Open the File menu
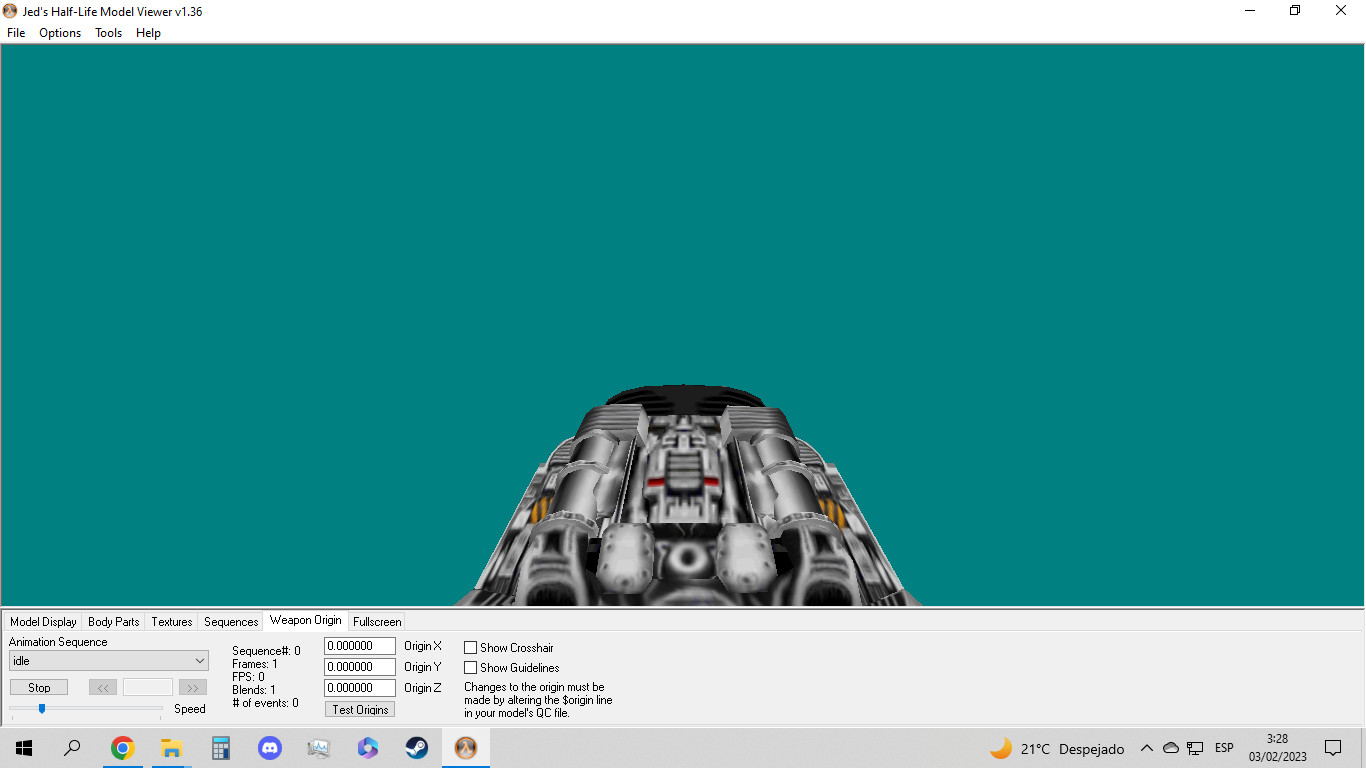 point(16,33)
